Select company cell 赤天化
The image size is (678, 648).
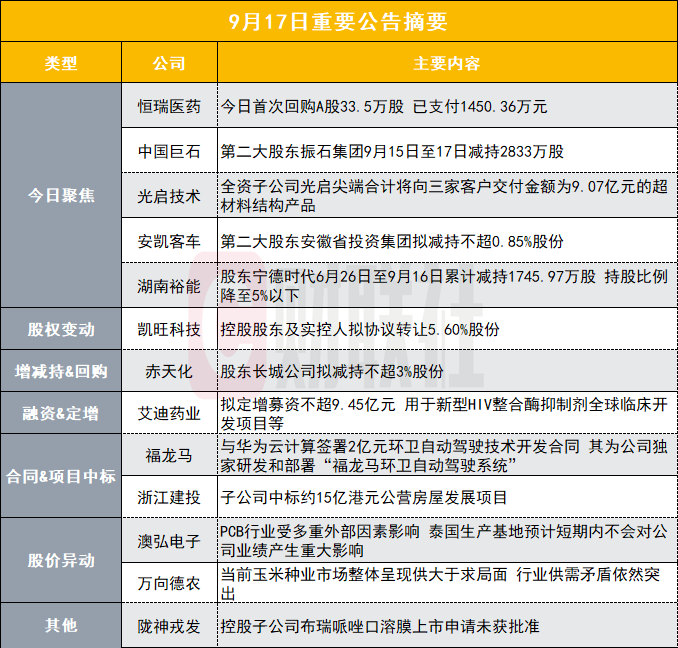click(x=169, y=371)
